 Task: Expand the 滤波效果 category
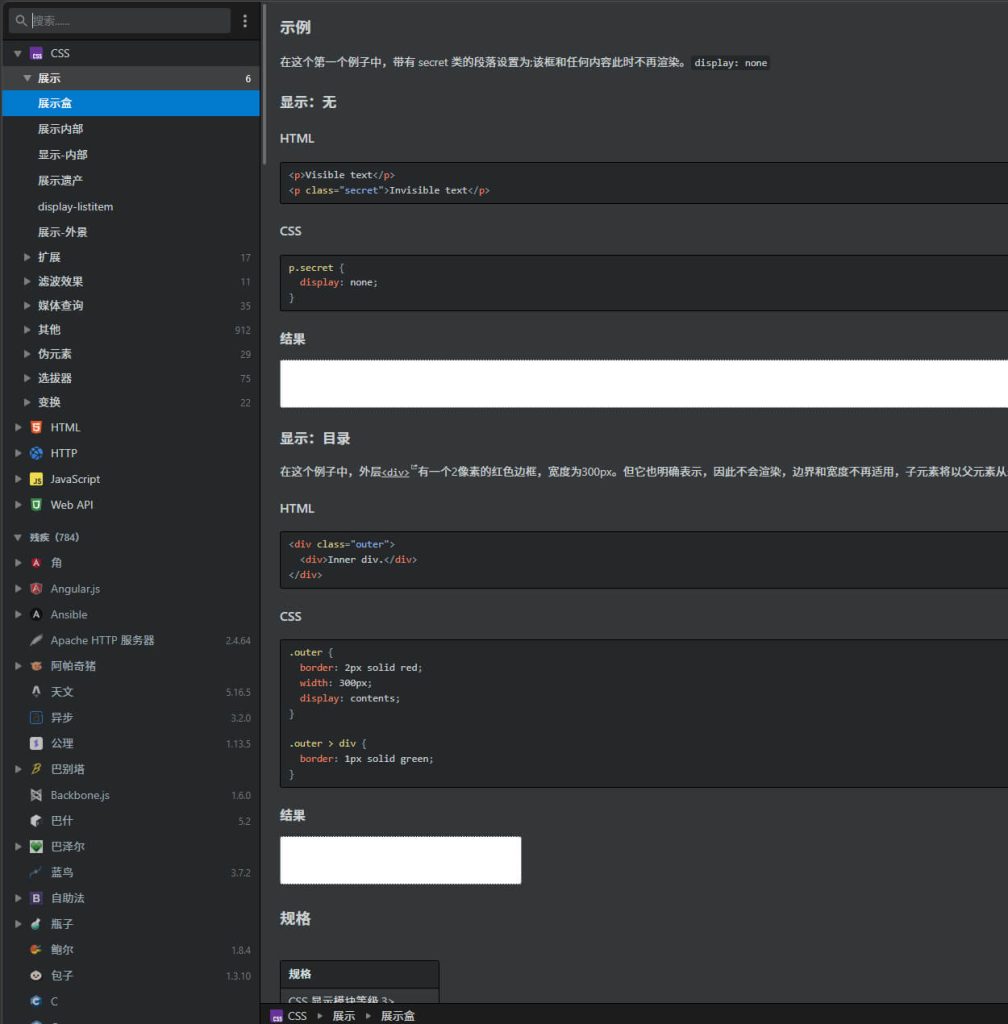pos(28,282)
